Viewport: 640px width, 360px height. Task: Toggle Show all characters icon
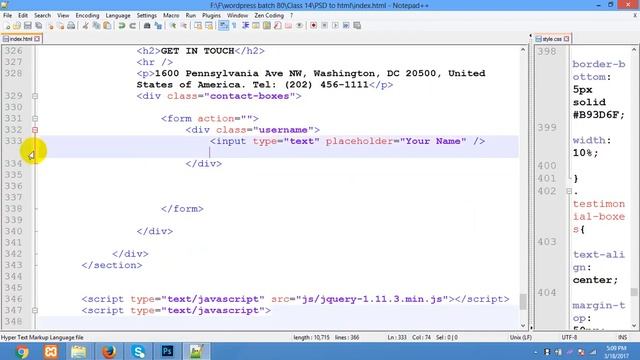point(233,26)
